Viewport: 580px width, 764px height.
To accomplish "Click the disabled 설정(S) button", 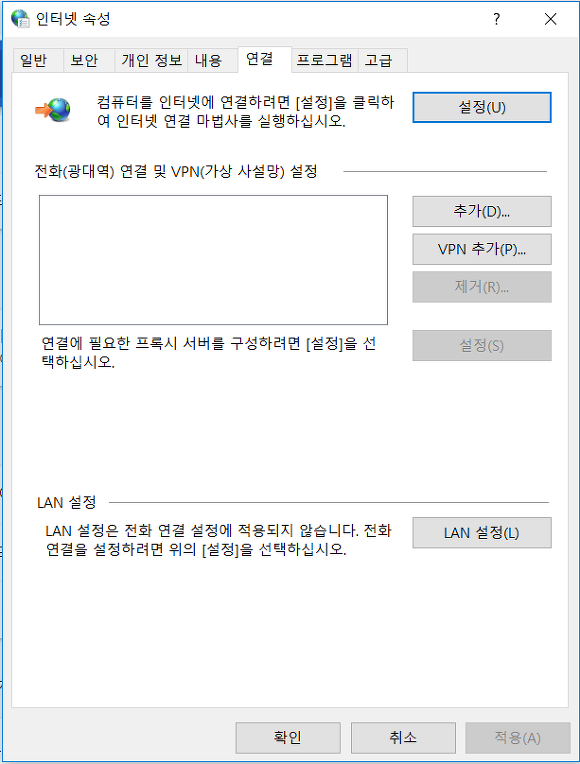I will click(x=482, y=345).
